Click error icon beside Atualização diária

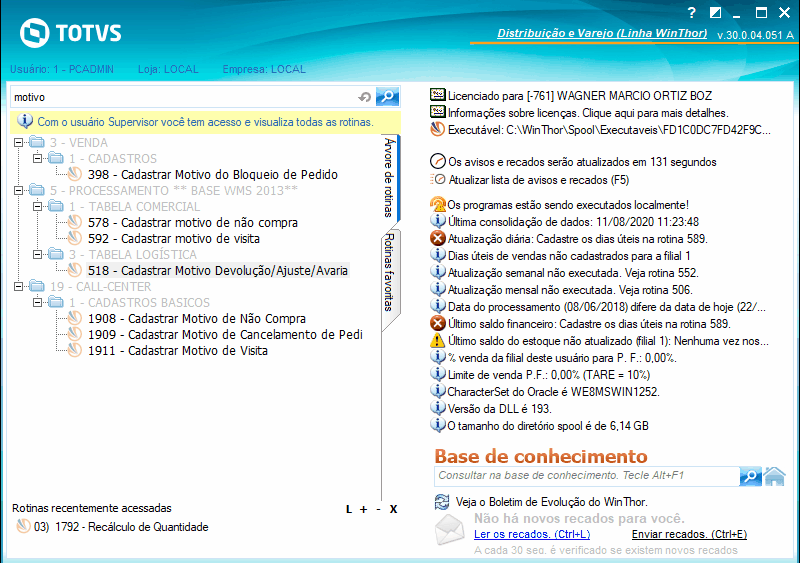[x=438, y=238]
